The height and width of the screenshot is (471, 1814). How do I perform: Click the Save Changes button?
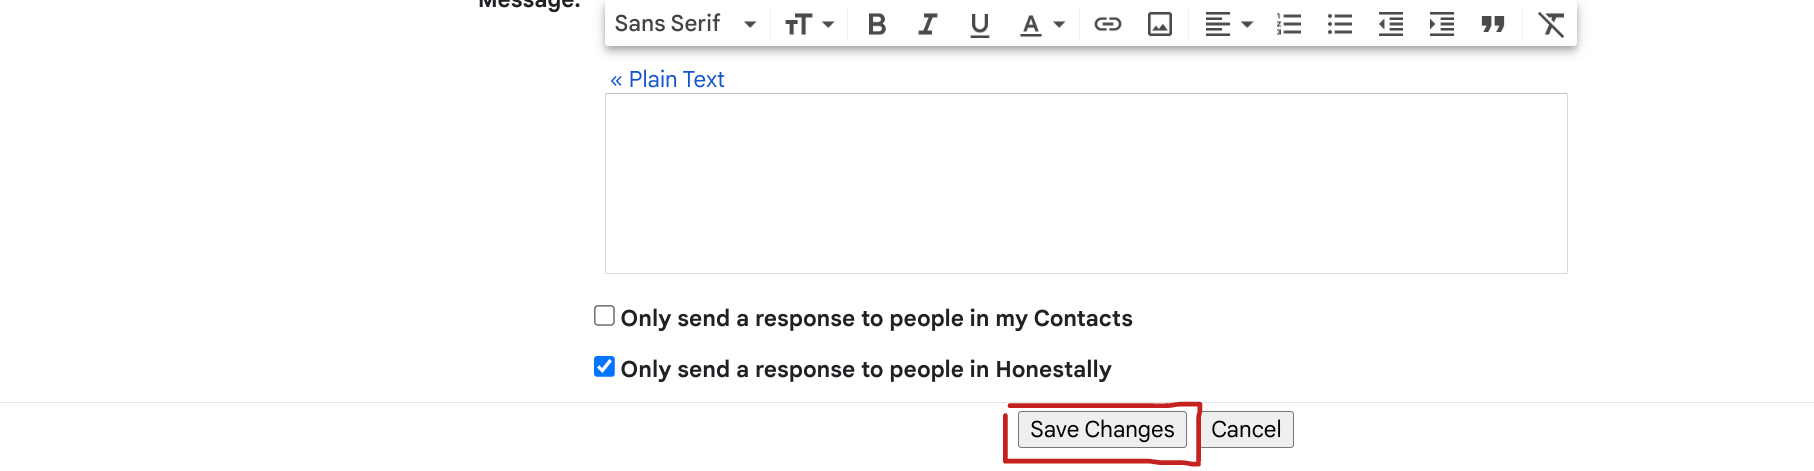tap(1102, 429)
